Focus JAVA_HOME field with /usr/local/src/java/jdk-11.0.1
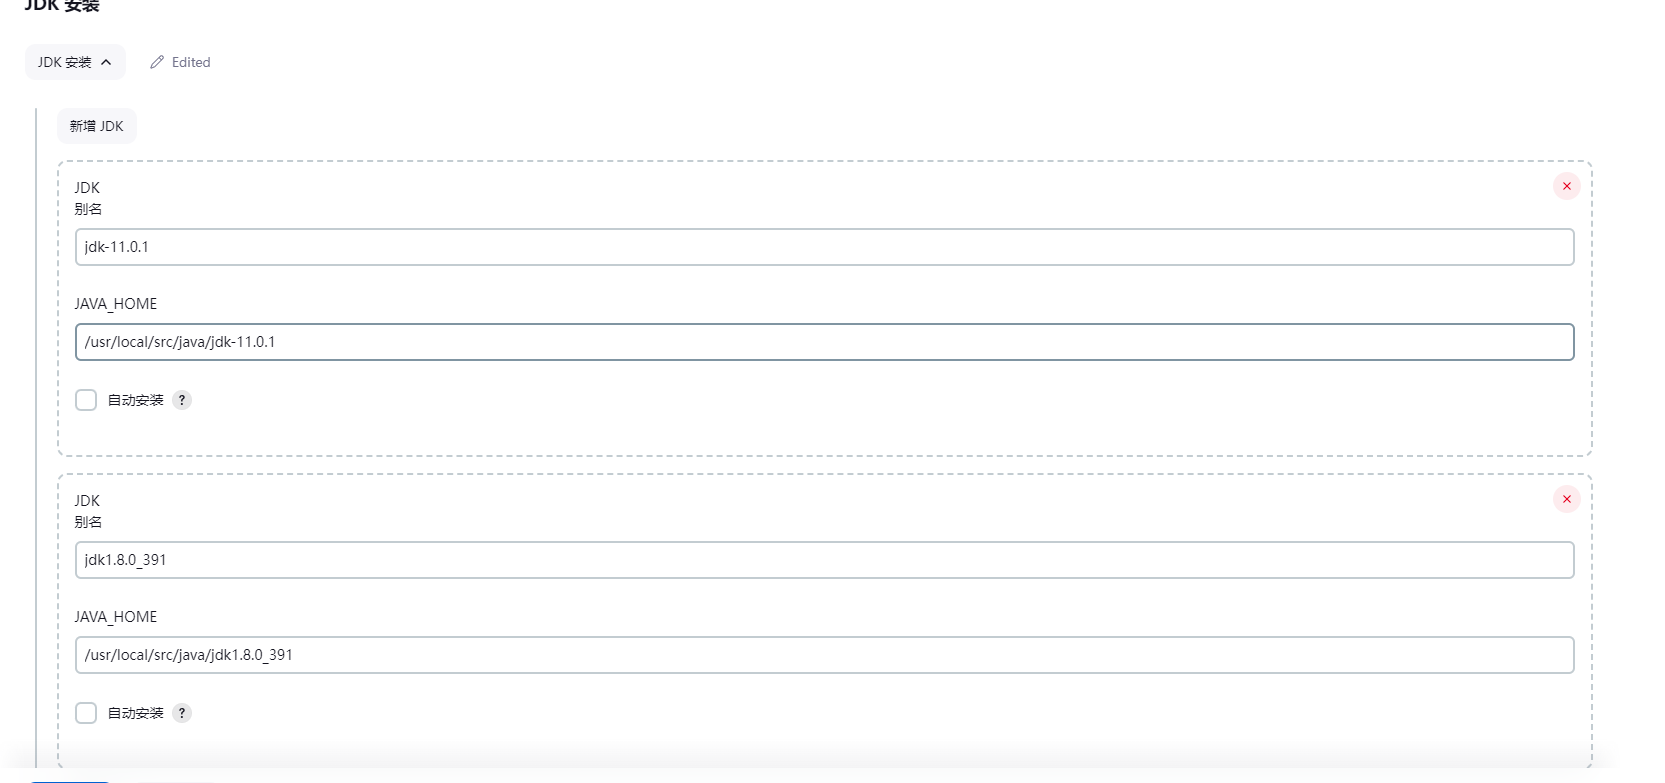 (x=824, y=342)
